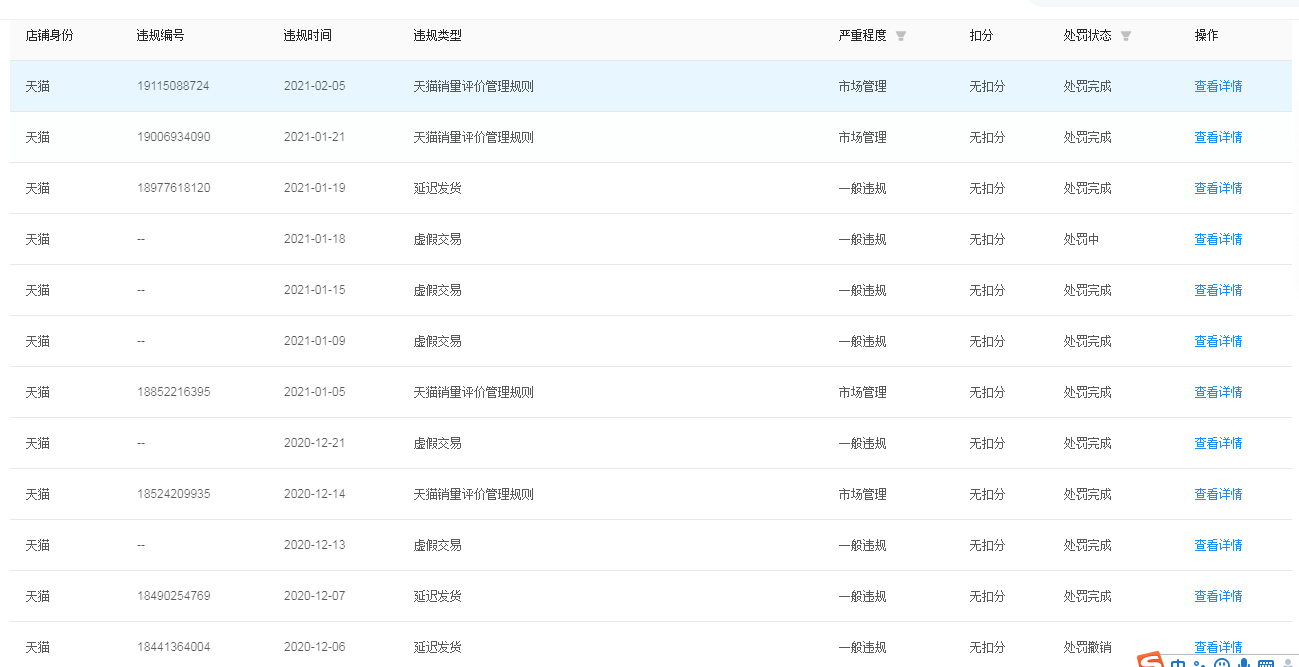Select violation number 18441364004

[x=173, y=647]
